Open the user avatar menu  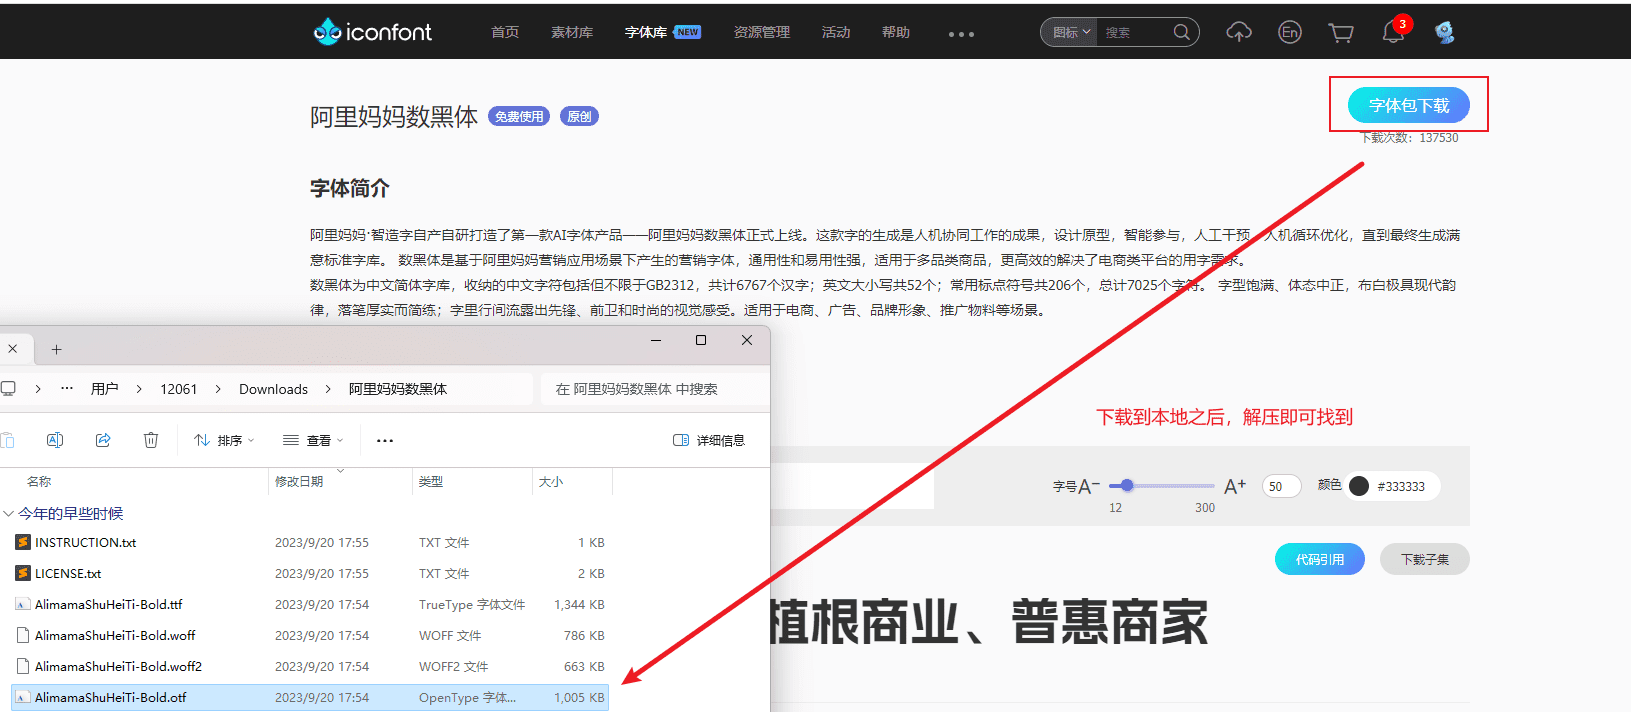1444,32
